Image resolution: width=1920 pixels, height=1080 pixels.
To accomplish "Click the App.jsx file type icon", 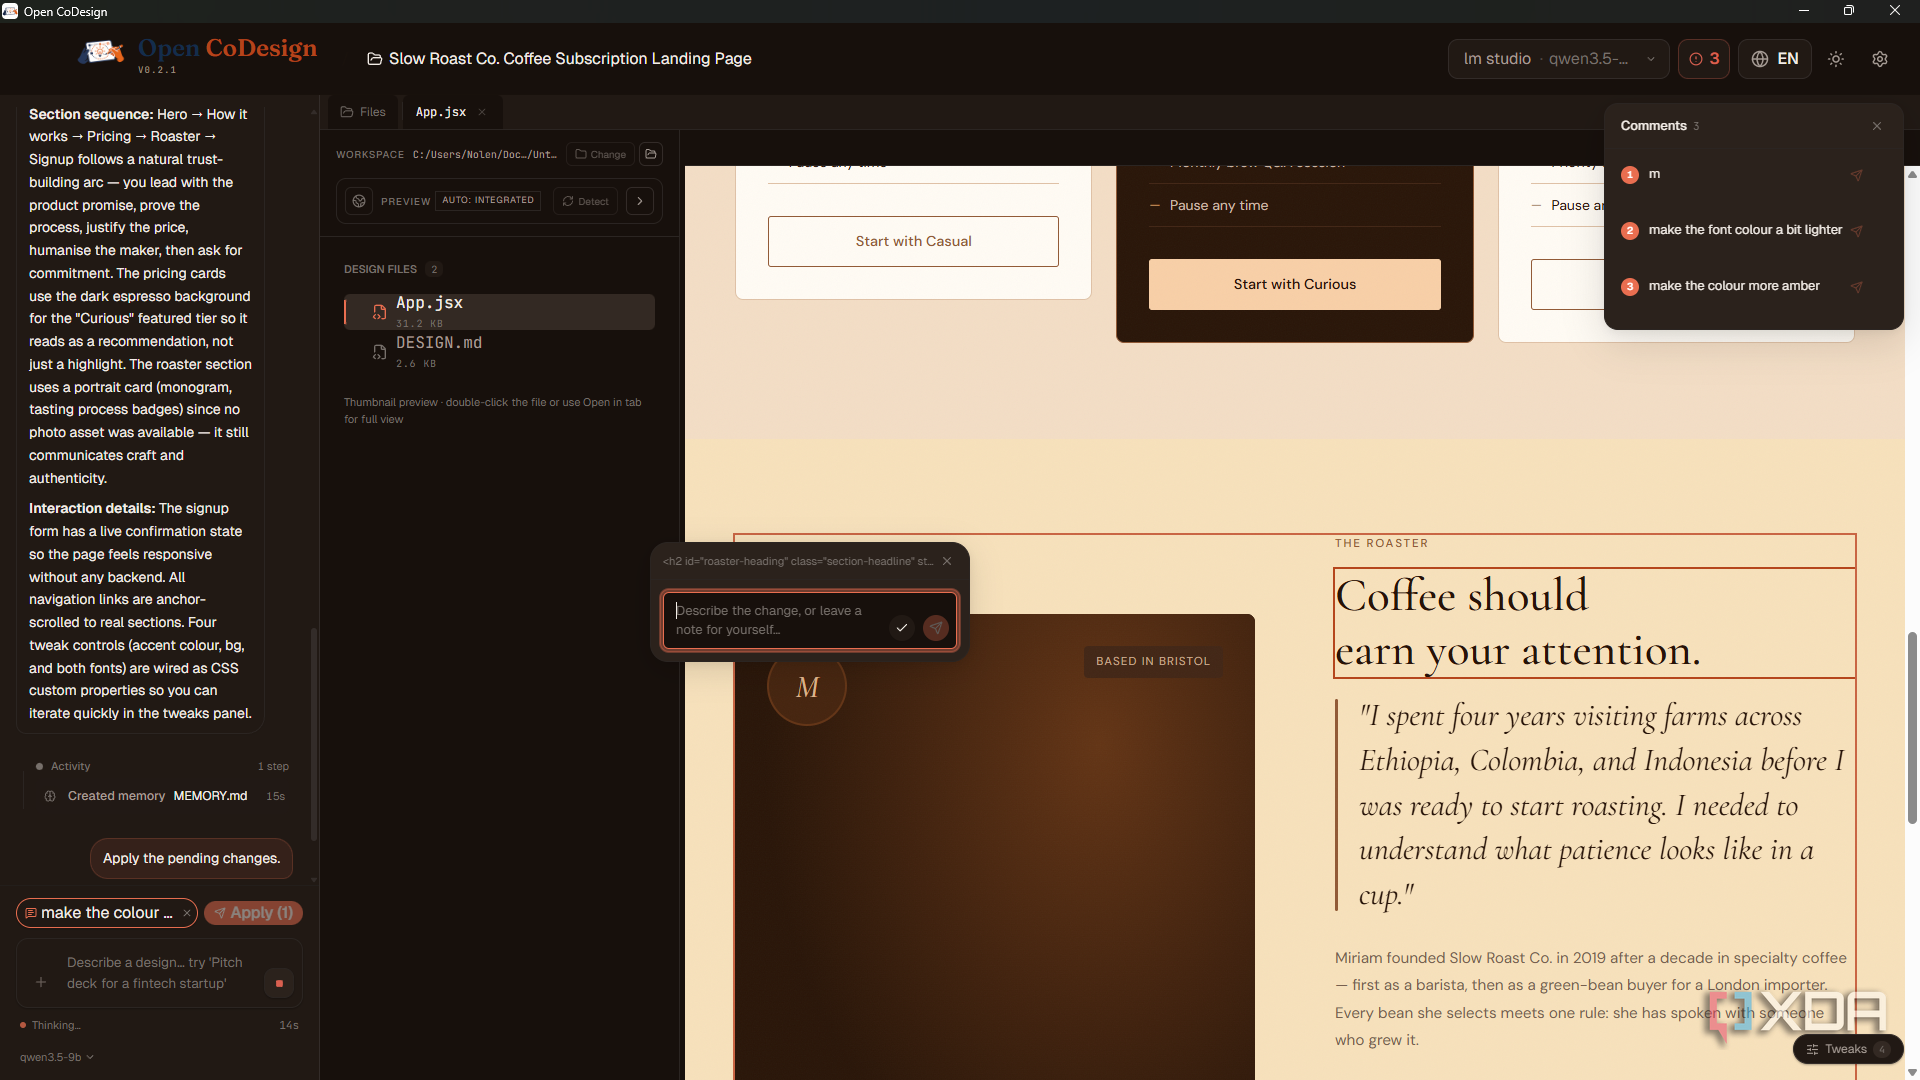I will [x=379, y=312].
